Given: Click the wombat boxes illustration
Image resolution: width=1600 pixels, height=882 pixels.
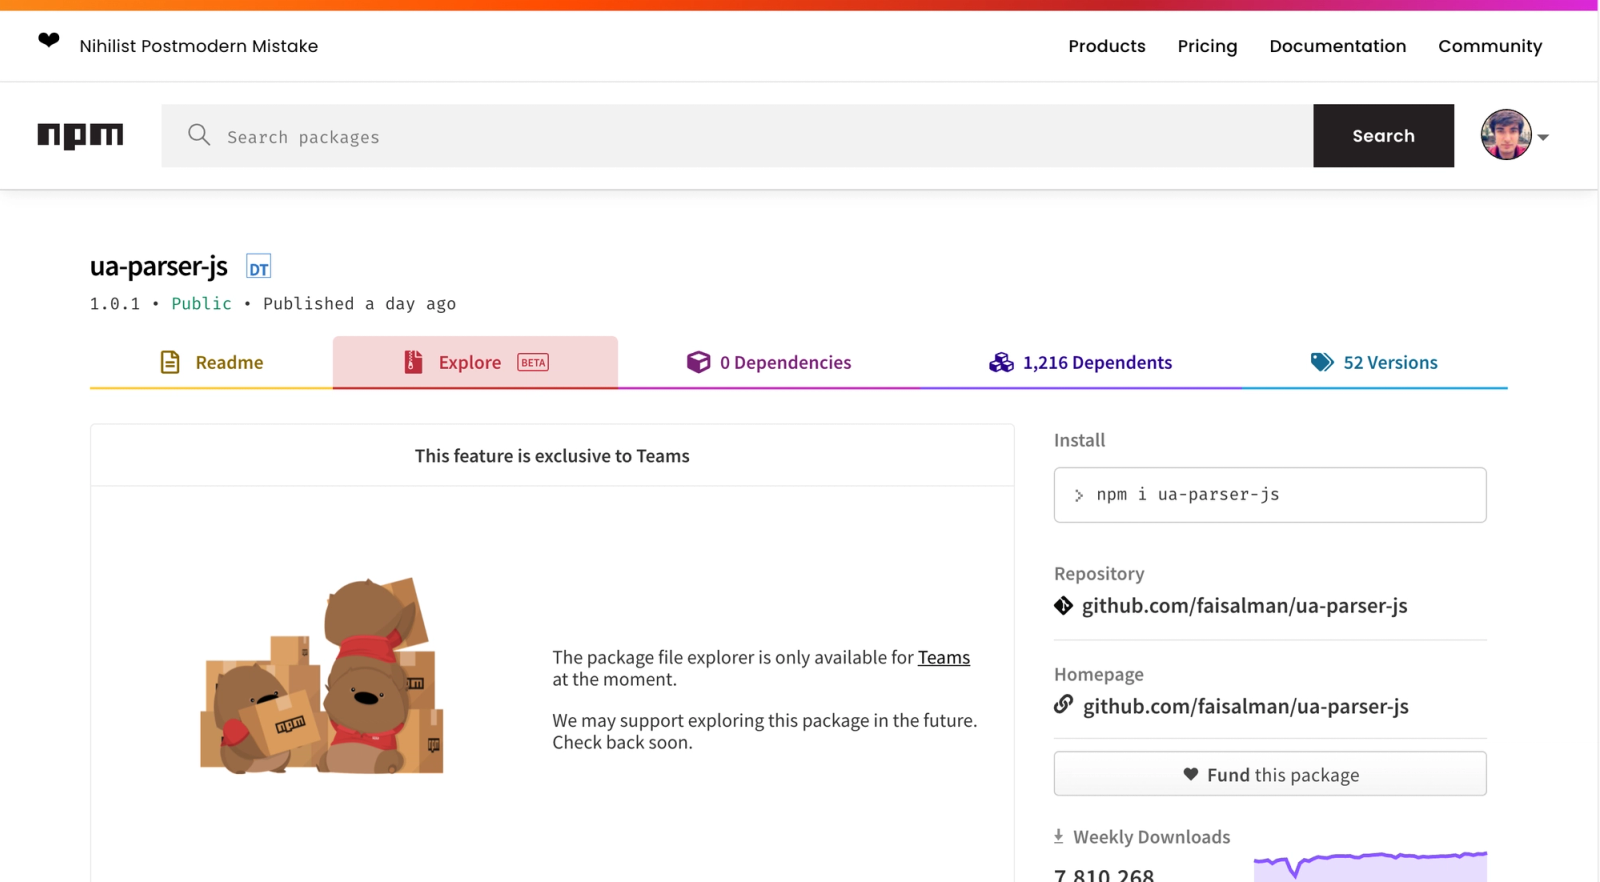Looking at the screenshot, I should click(x=322, y=675).
